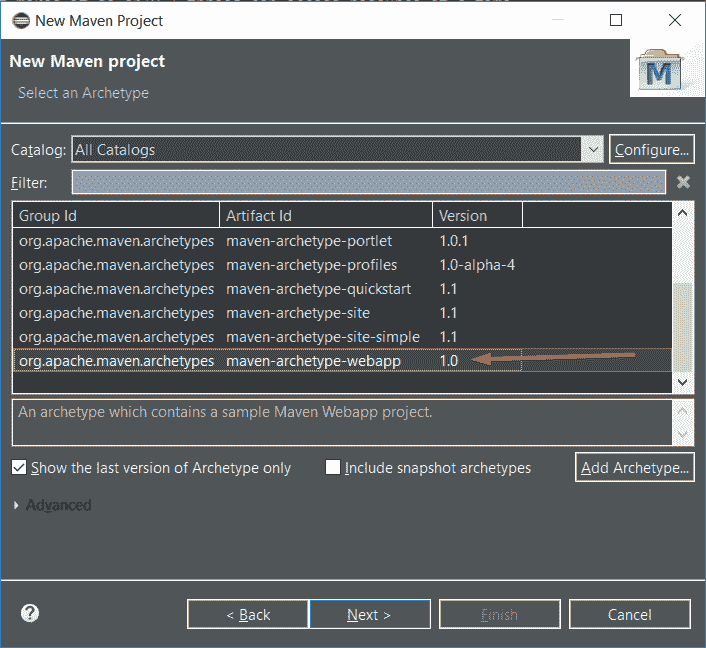706x648 pixels.
Task: Go to the previous page with Back
Action: pyautogui.click(x=248, y=614)
